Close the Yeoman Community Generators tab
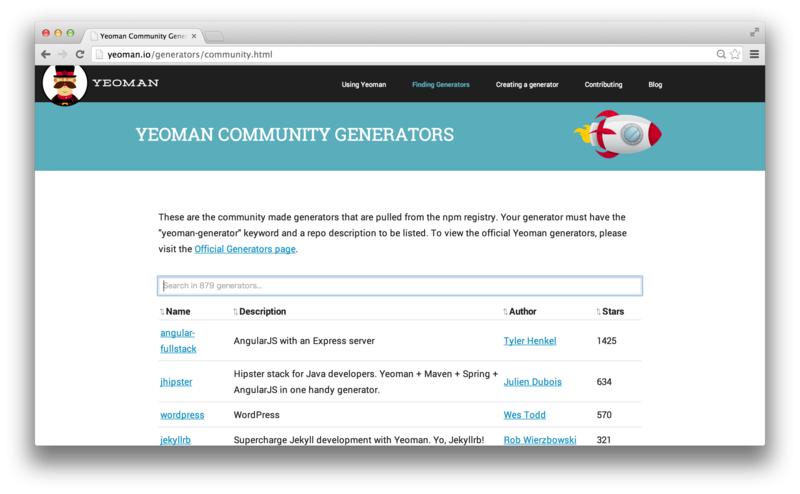 point(194,36)
